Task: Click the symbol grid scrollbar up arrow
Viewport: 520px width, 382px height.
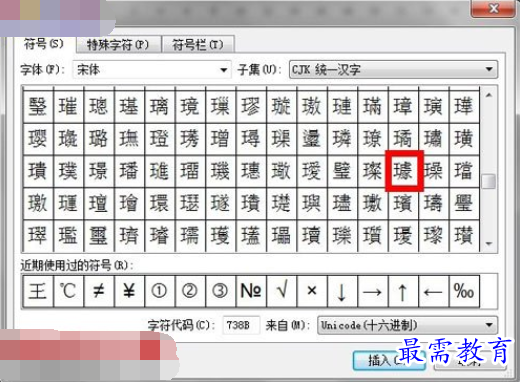Action: (489, 95)
